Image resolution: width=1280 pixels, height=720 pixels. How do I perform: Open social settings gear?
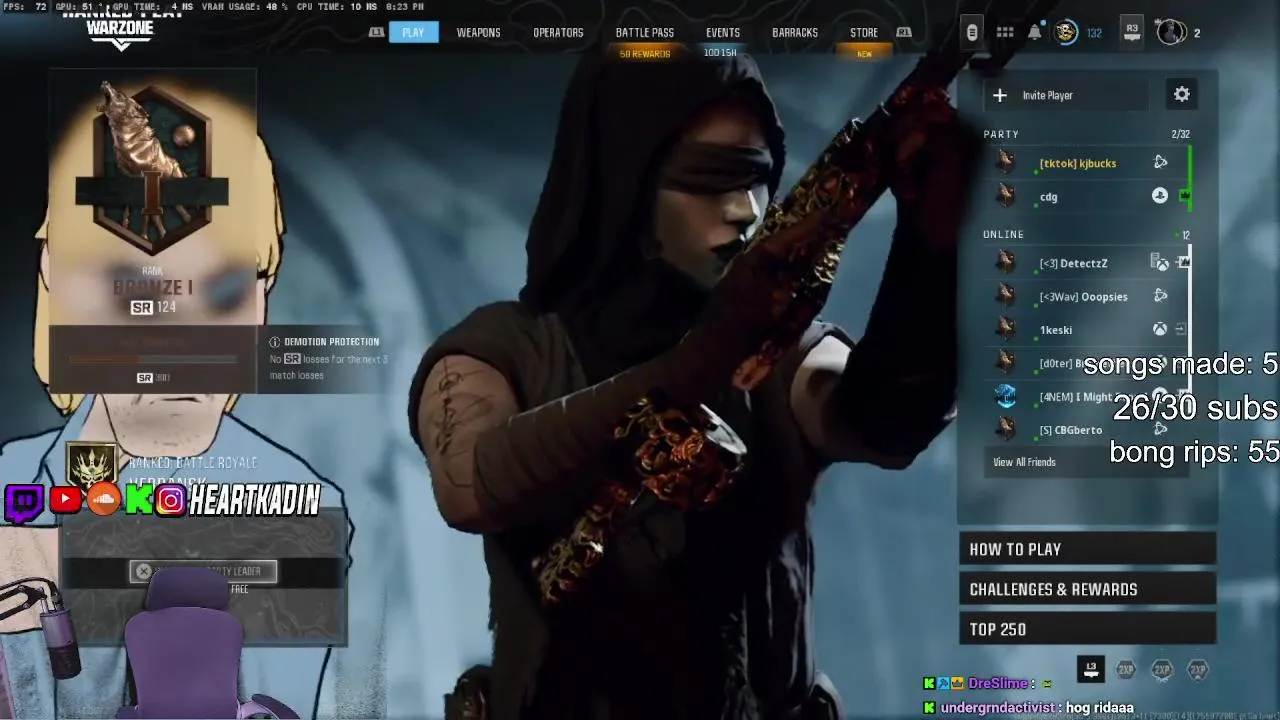pos(1182,94)
